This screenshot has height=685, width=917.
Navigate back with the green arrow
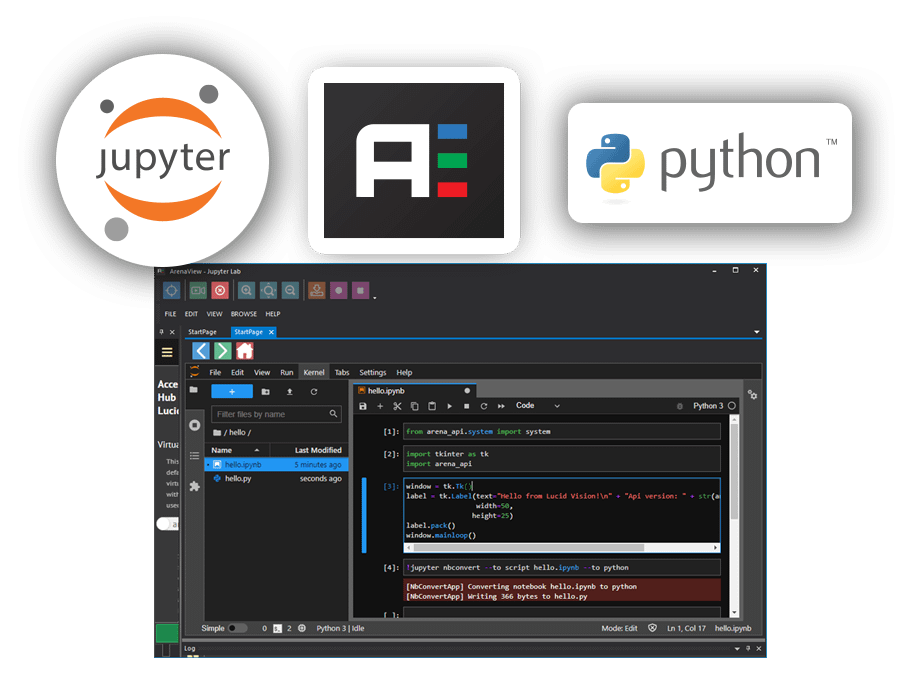click(x=222, y=351)
